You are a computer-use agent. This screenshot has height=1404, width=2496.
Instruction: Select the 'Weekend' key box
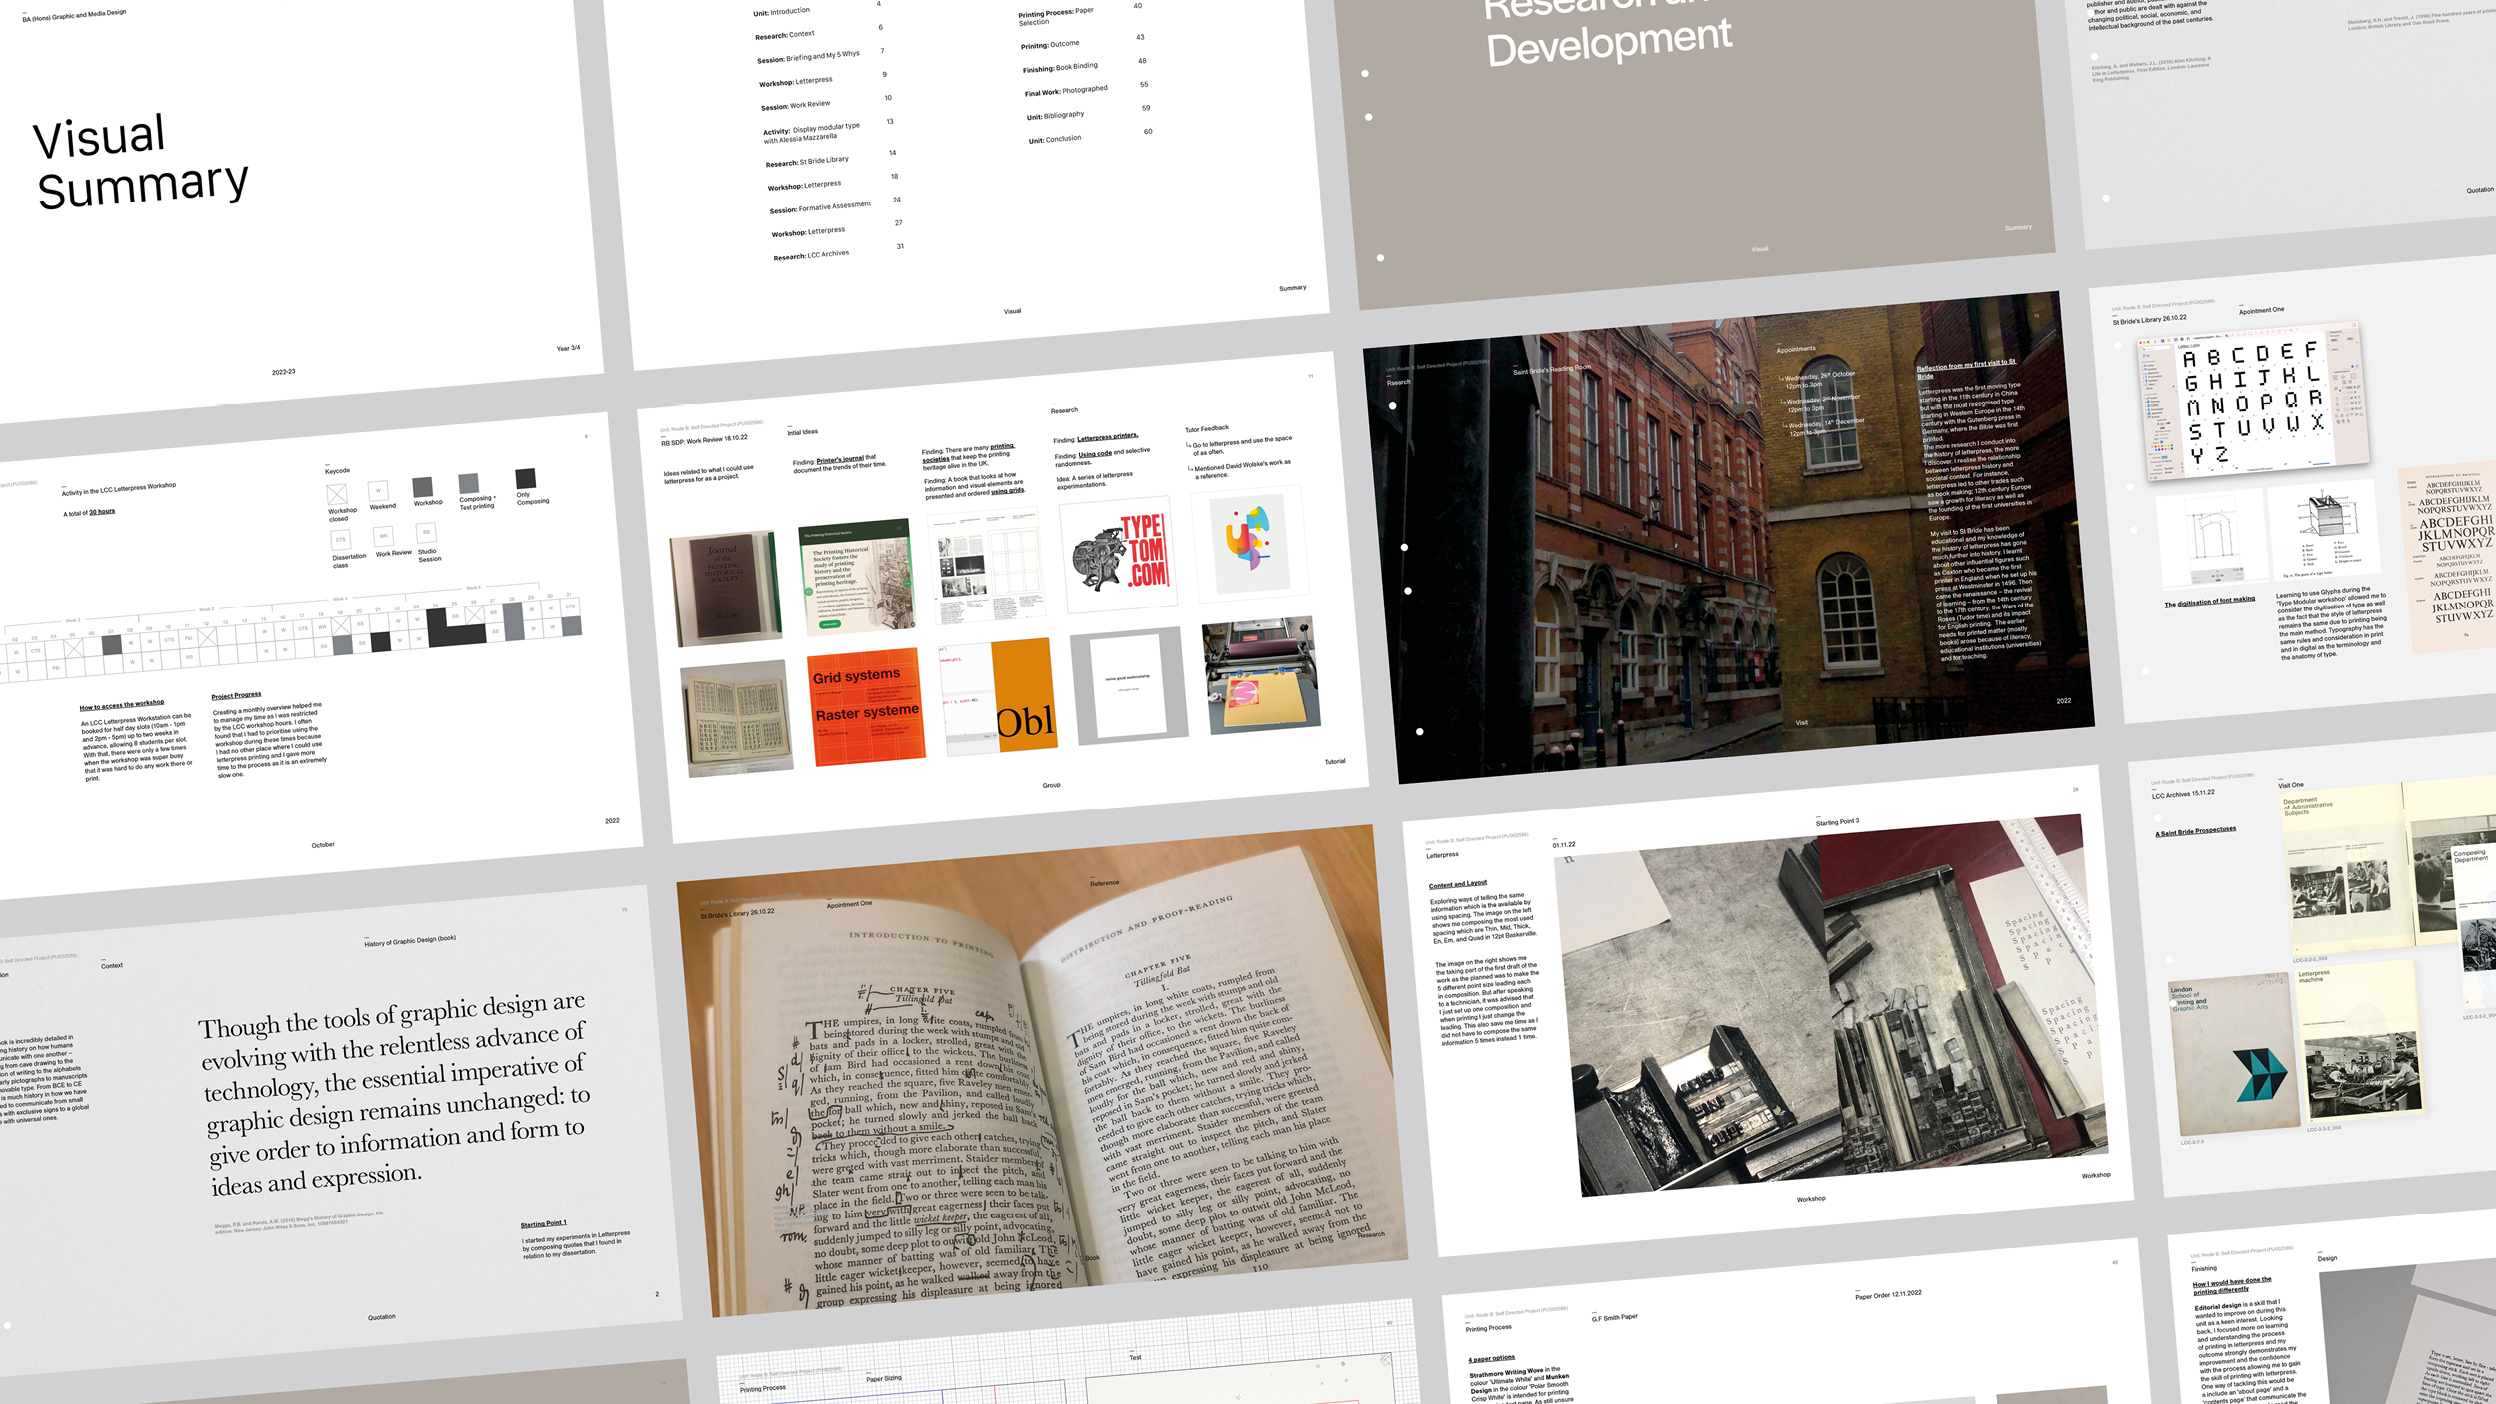point(378,491)
